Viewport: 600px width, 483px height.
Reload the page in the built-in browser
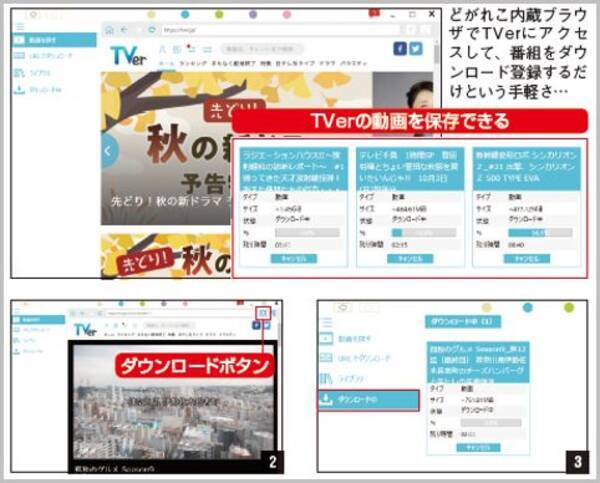152,29
